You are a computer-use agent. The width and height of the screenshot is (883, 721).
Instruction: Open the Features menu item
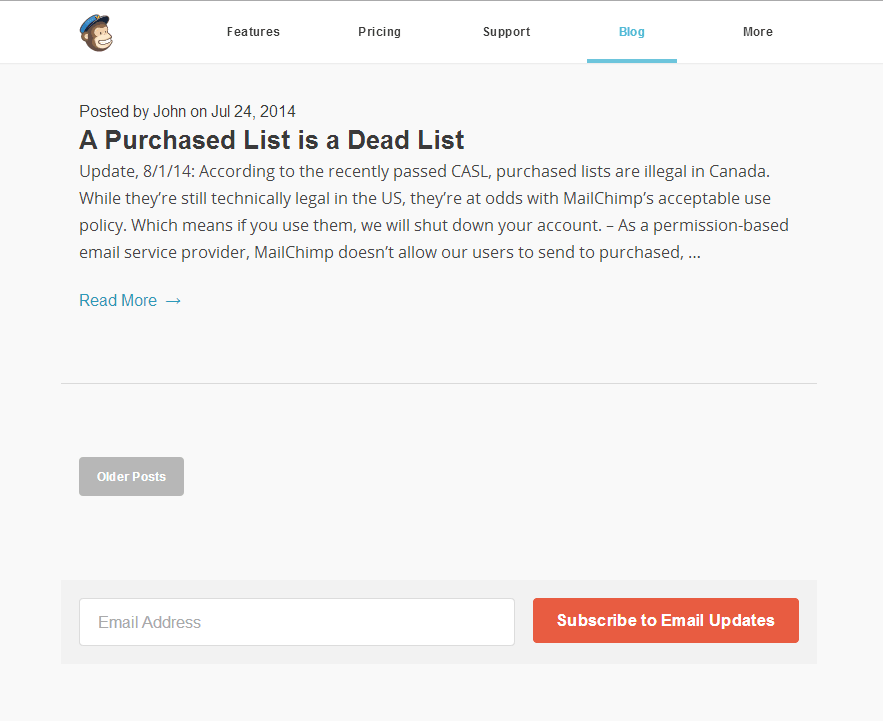(x=253, y=32)
